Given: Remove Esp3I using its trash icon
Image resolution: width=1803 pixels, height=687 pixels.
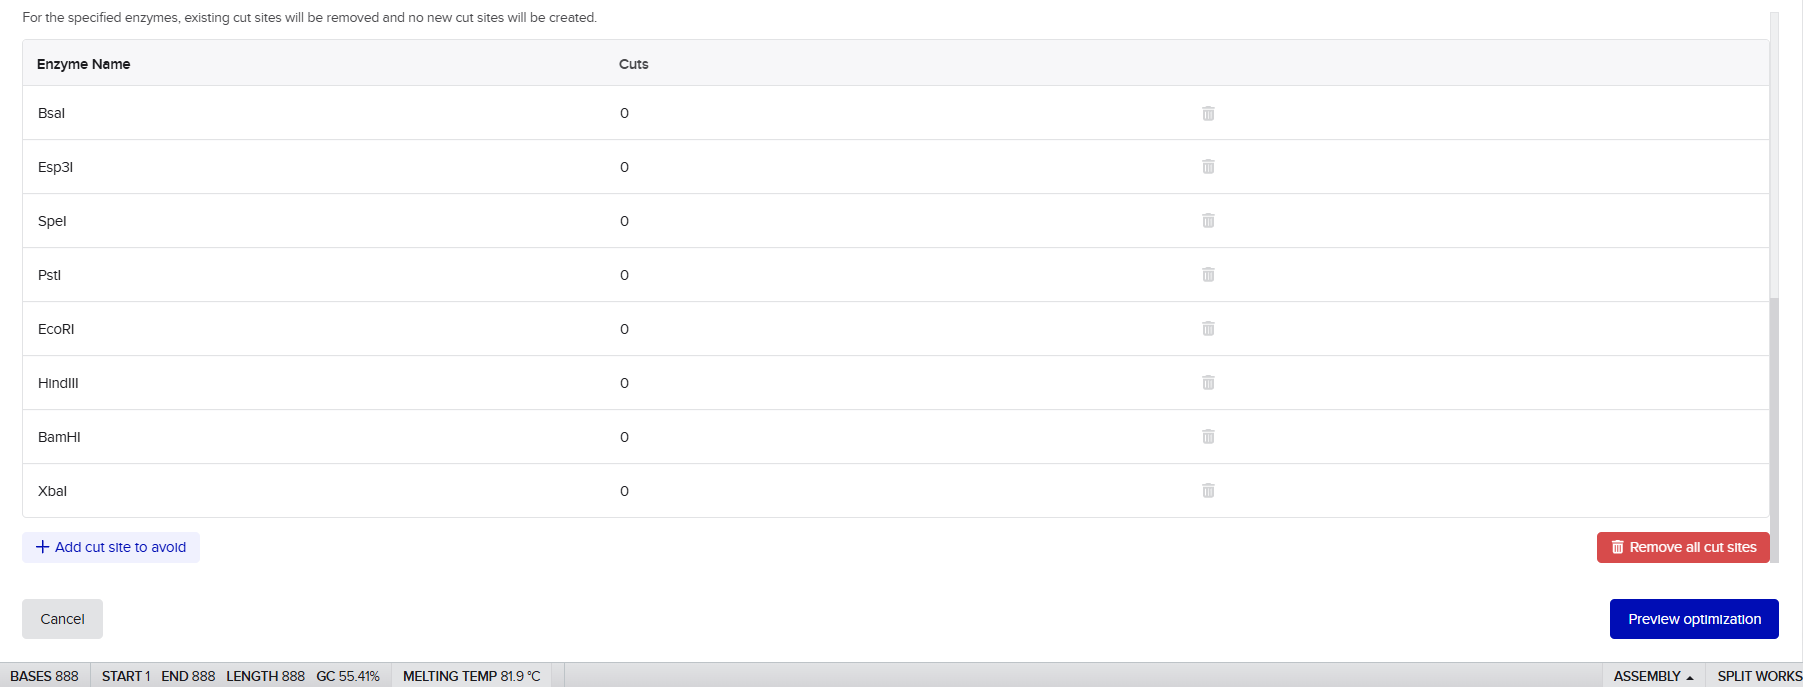Looking at the screenshot, I should [x=1208, y=167].
